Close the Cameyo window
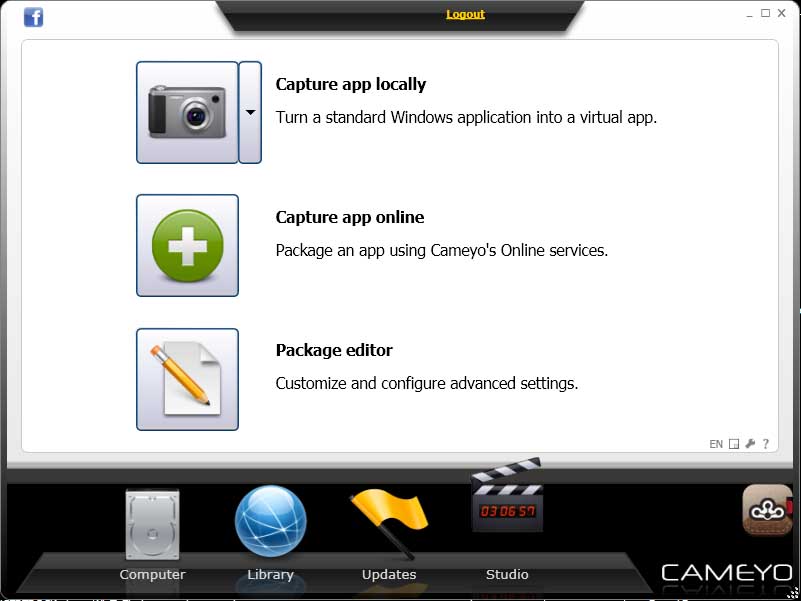This screenshot has width=801, height=601. pos(782,13)
